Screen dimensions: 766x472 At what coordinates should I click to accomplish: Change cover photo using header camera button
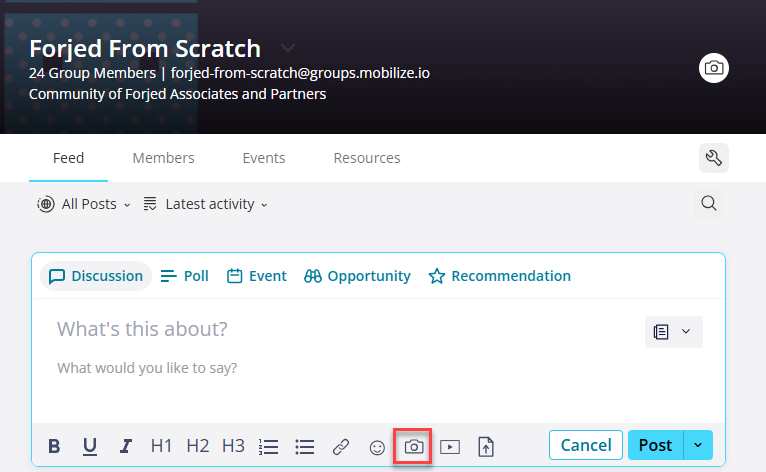(x=714, y=68)
